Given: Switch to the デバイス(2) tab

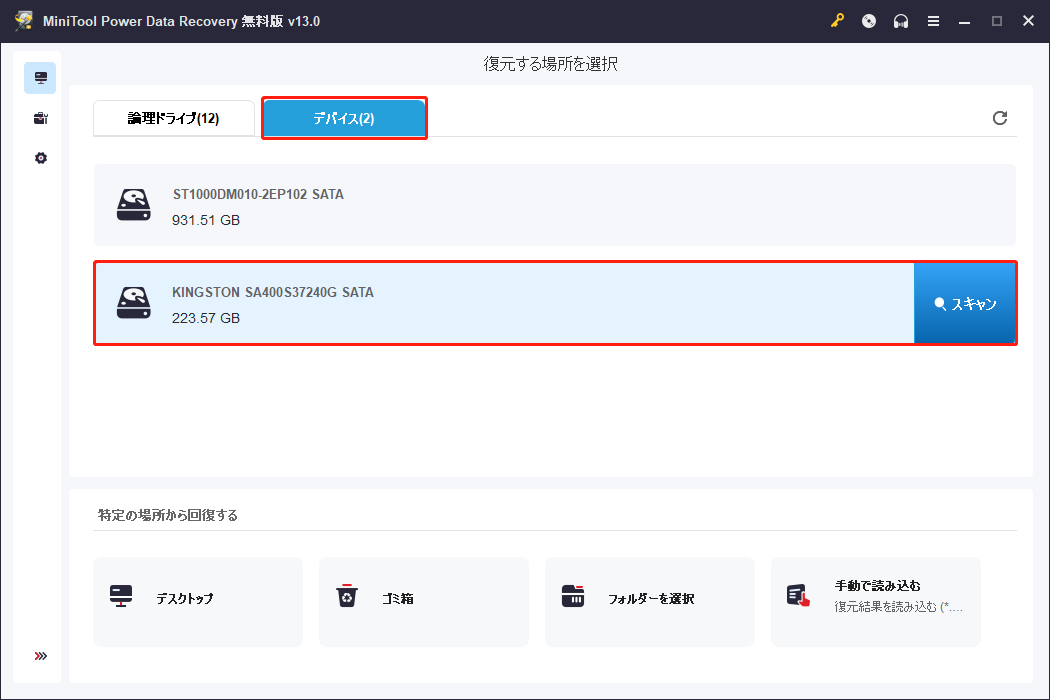Looking at the screenshot, I should pyautogui.click(x=344, y=118).
